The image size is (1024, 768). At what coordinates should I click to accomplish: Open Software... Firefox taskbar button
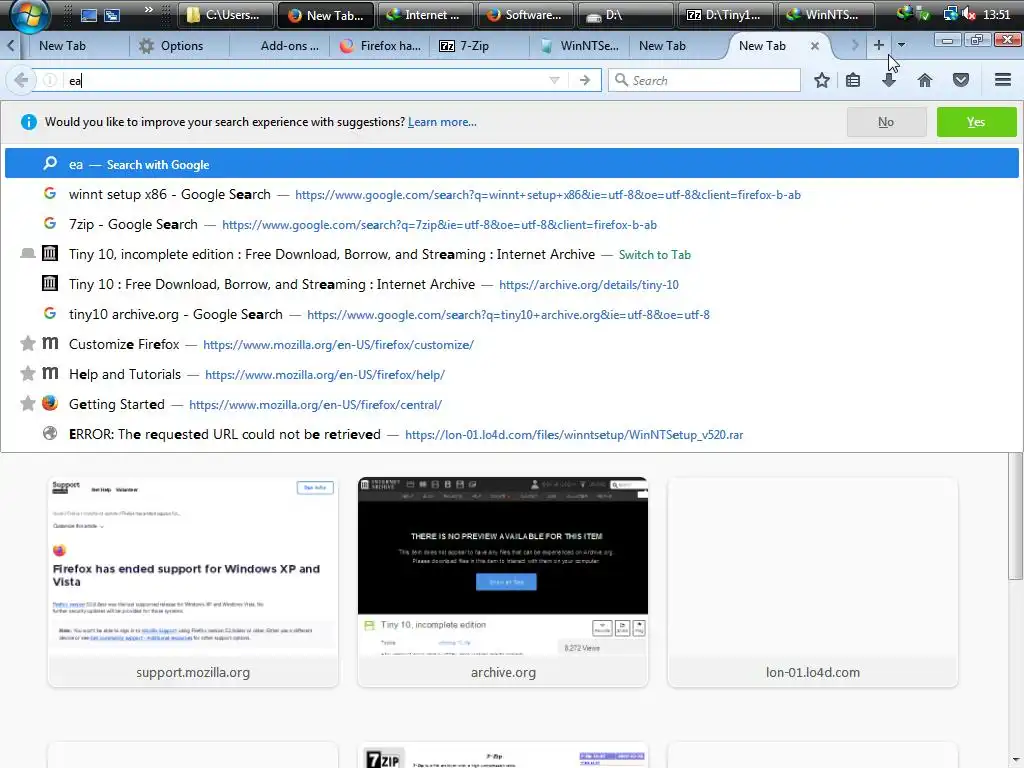pyautogui.click(x=524, y=15)
